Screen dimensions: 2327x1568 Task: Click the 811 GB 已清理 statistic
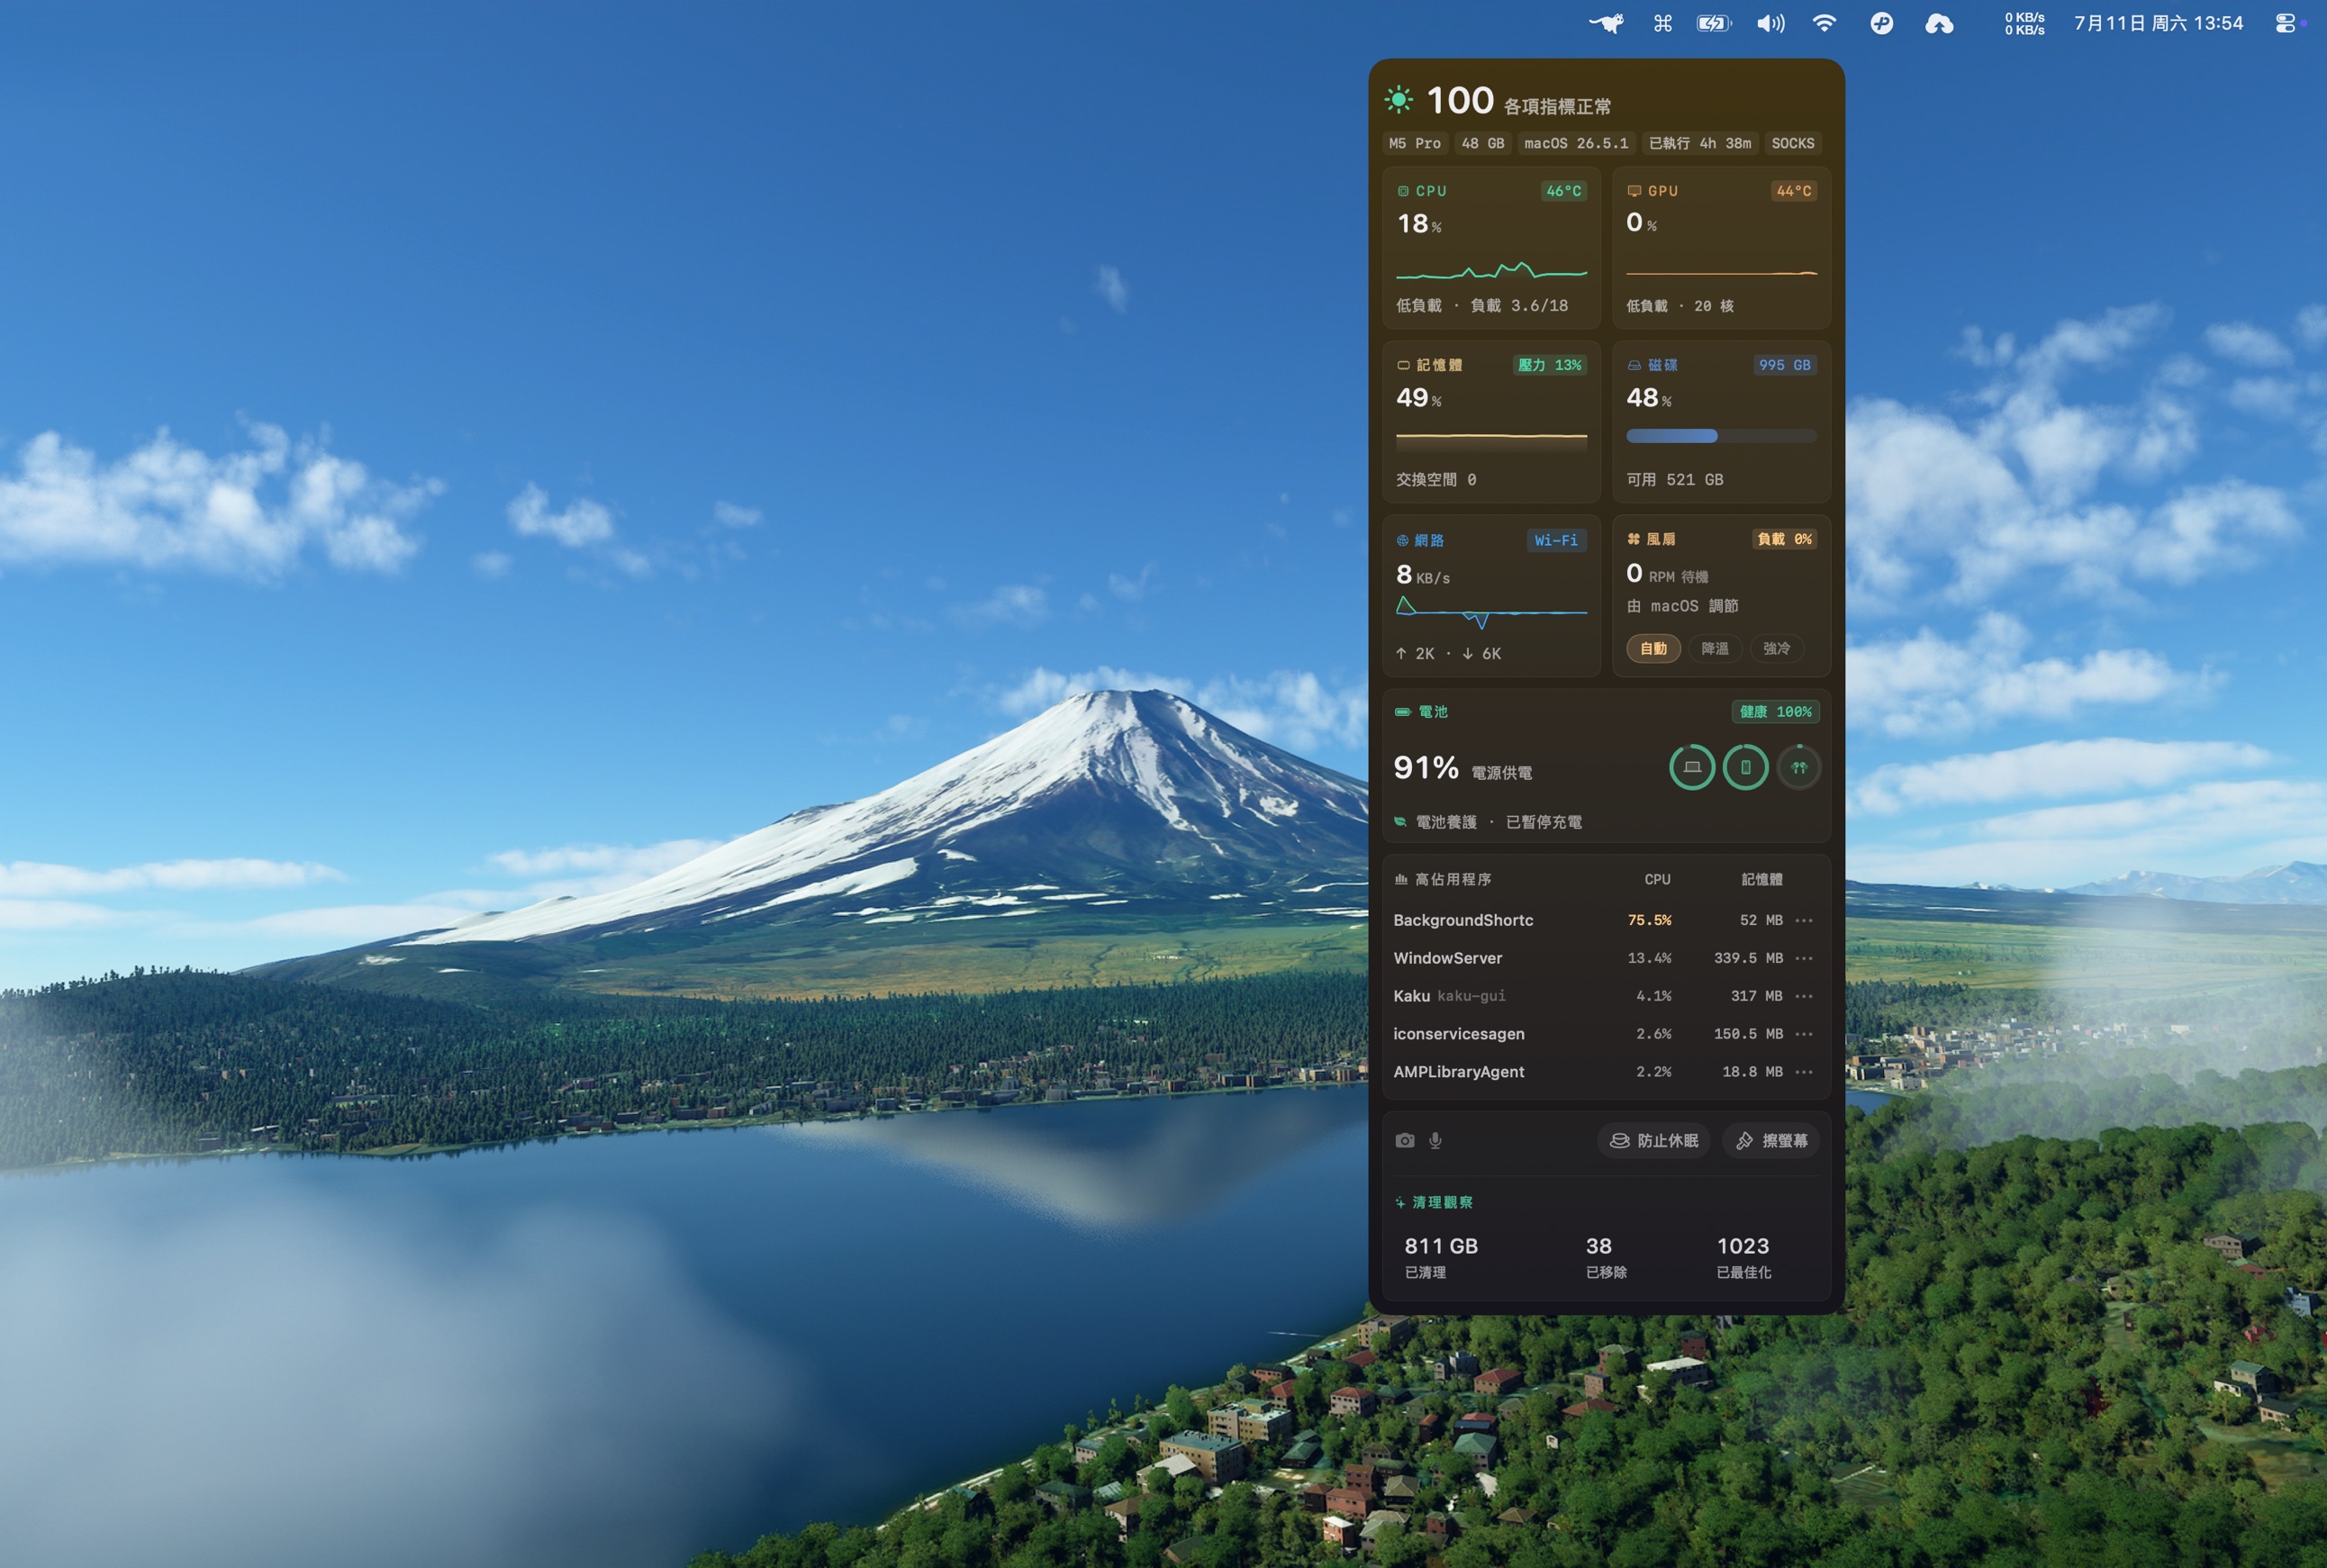pos(1440,1257)
